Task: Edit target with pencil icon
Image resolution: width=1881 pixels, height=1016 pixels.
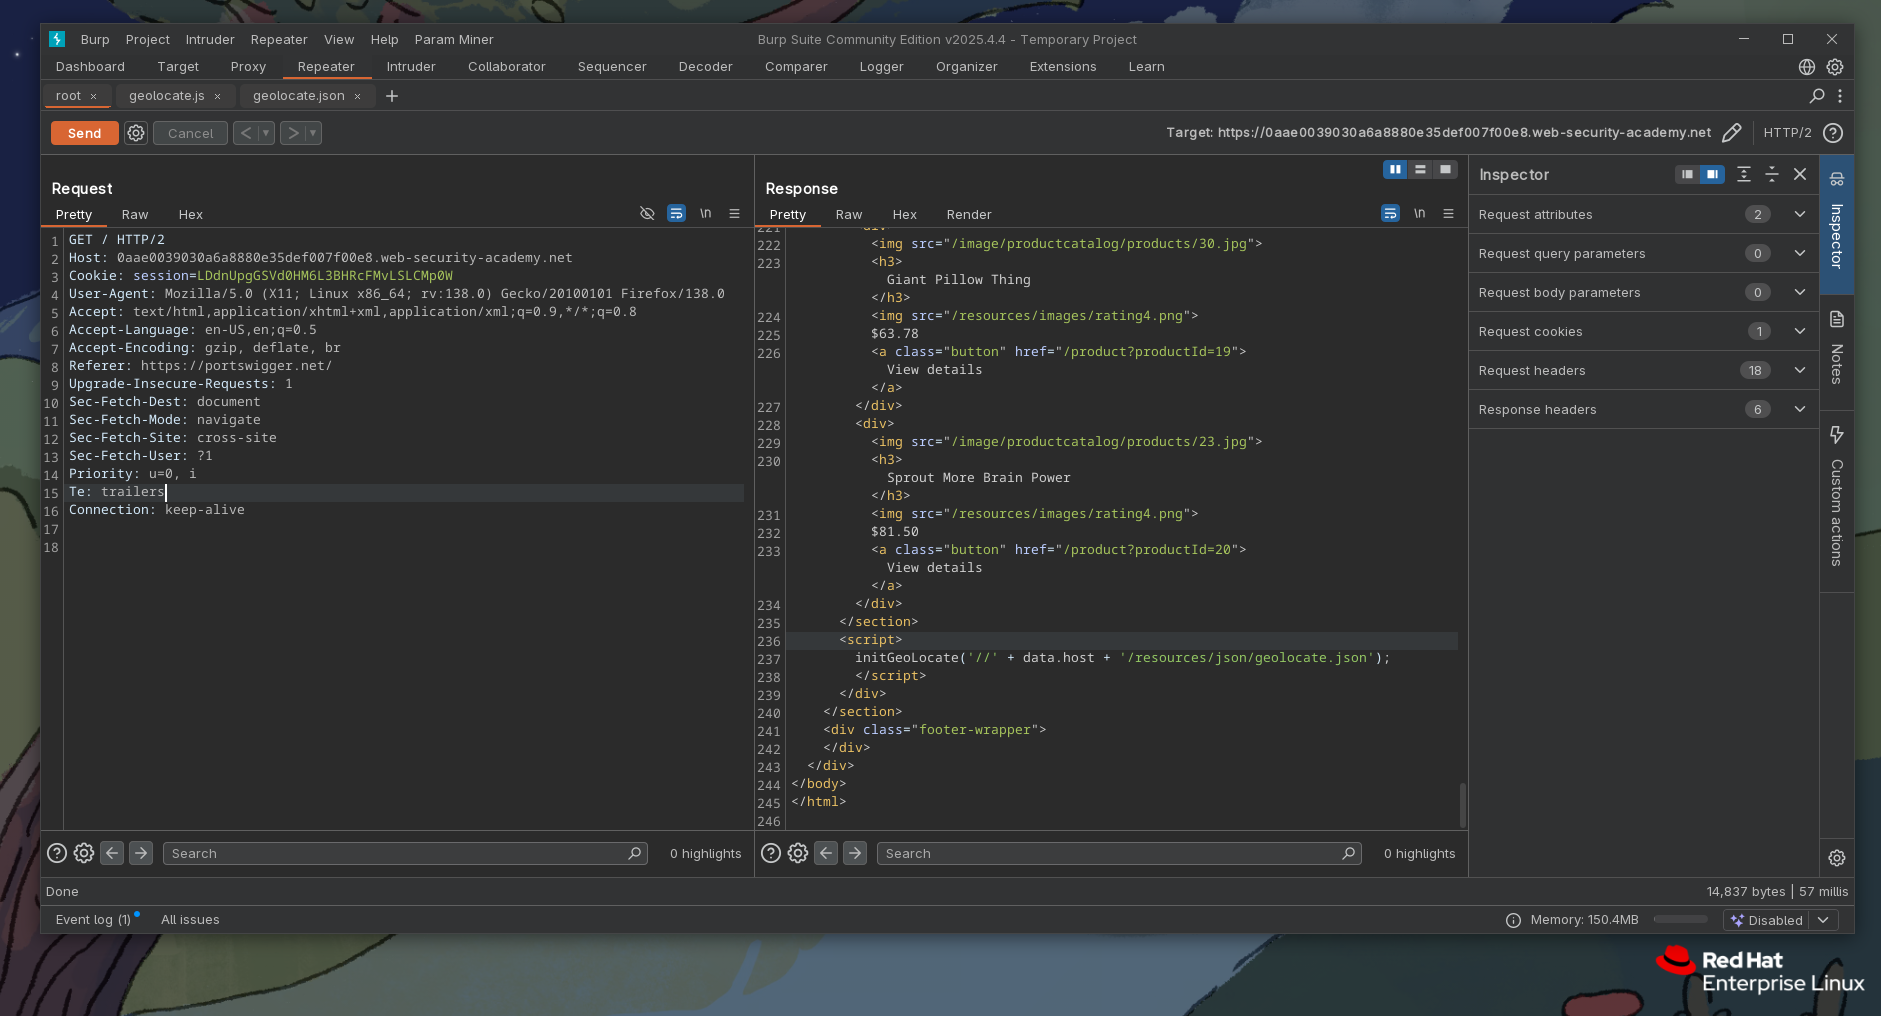Action: (x=1732, y=133)
